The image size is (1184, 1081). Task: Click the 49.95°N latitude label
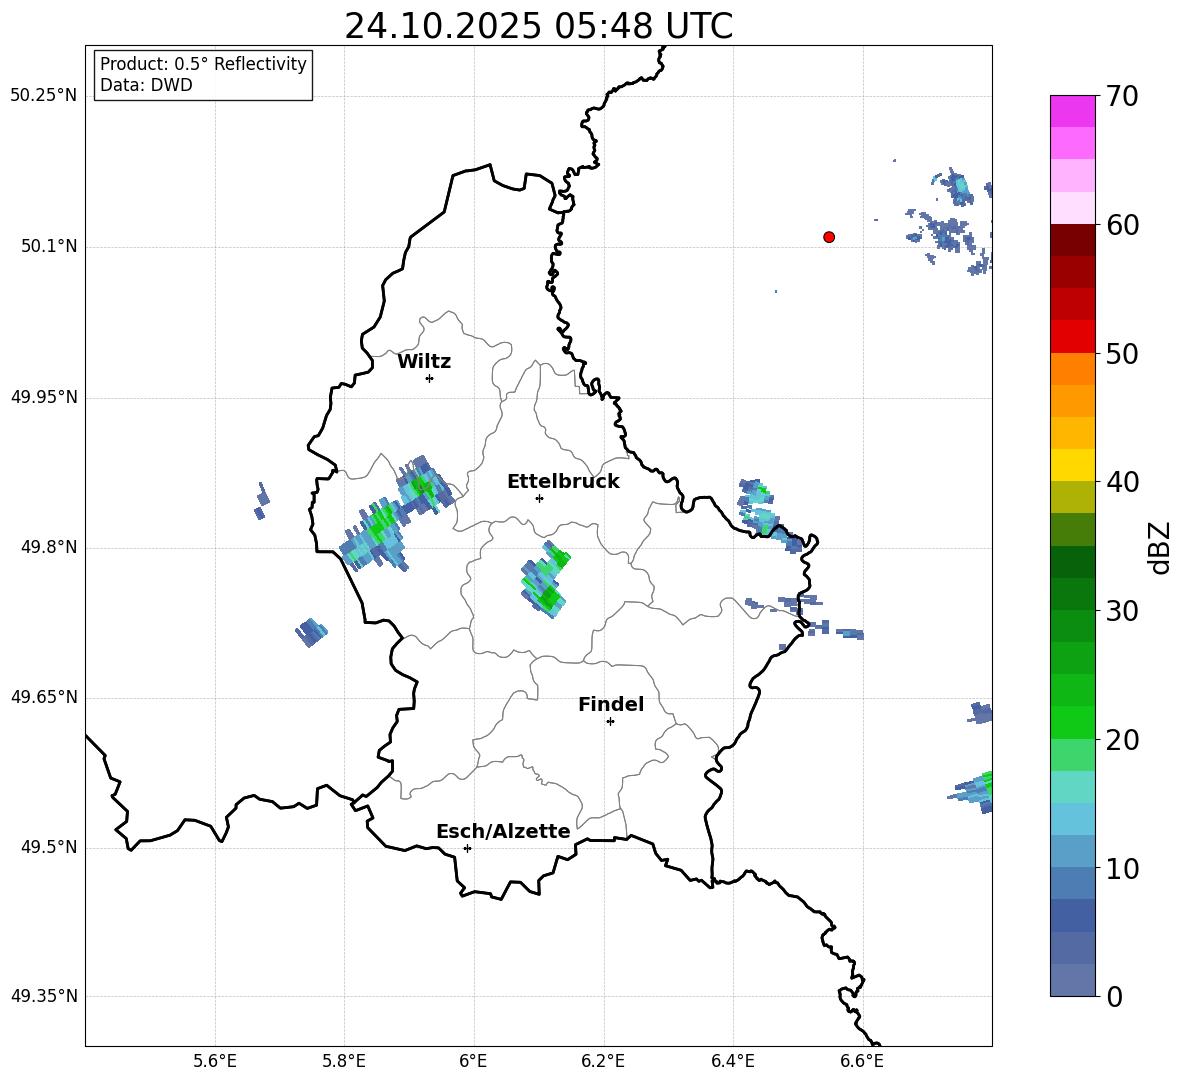pyautogui.click(x=44, y=397)
